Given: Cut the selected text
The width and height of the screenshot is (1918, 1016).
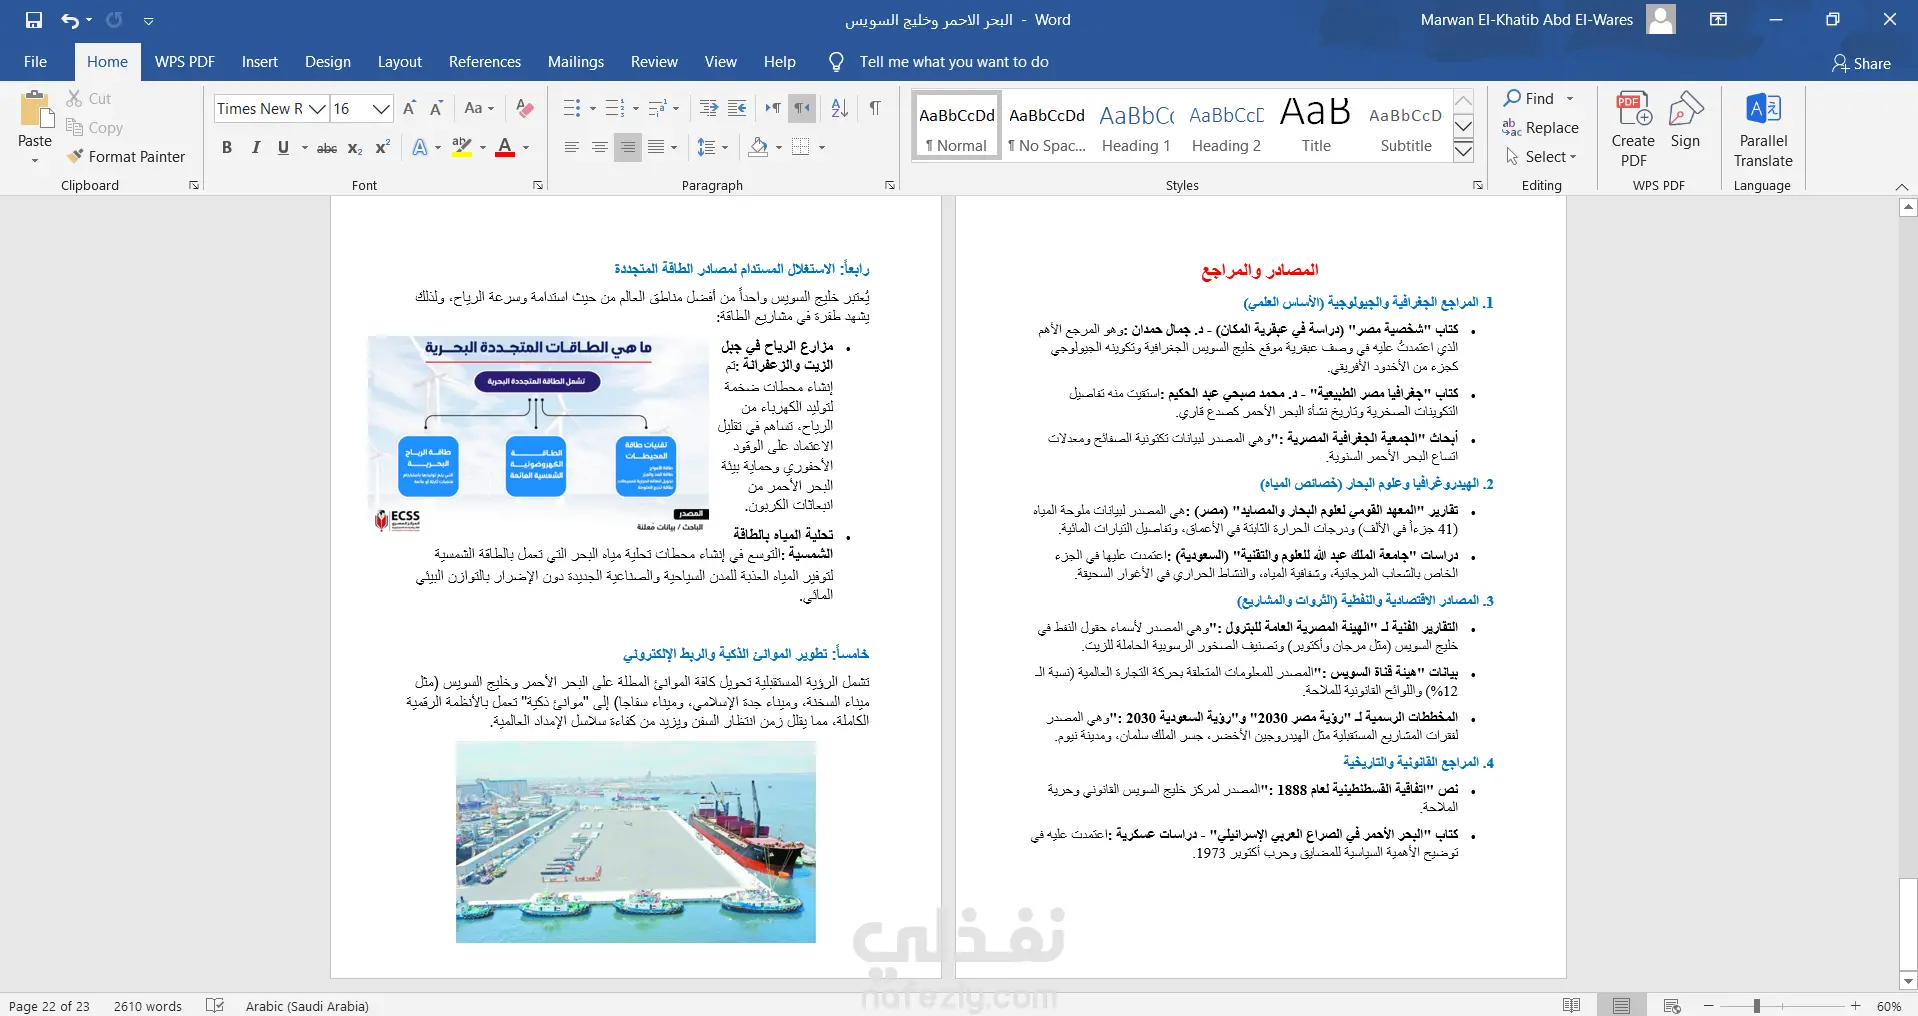Looking at the screenshot, I should click(x=88, y=98).
